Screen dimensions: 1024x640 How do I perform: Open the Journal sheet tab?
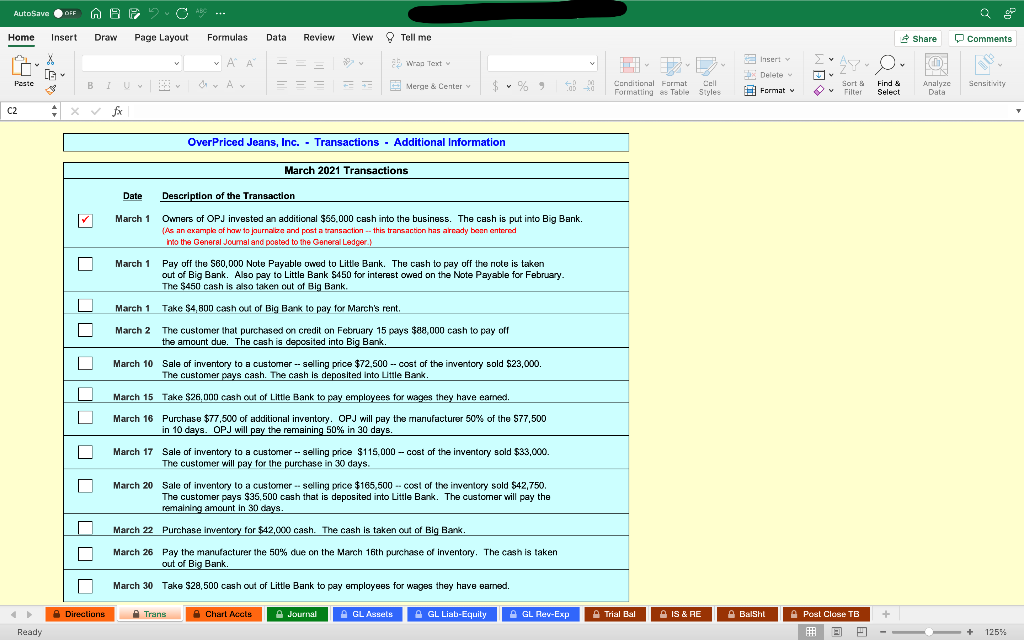(296, 614)
